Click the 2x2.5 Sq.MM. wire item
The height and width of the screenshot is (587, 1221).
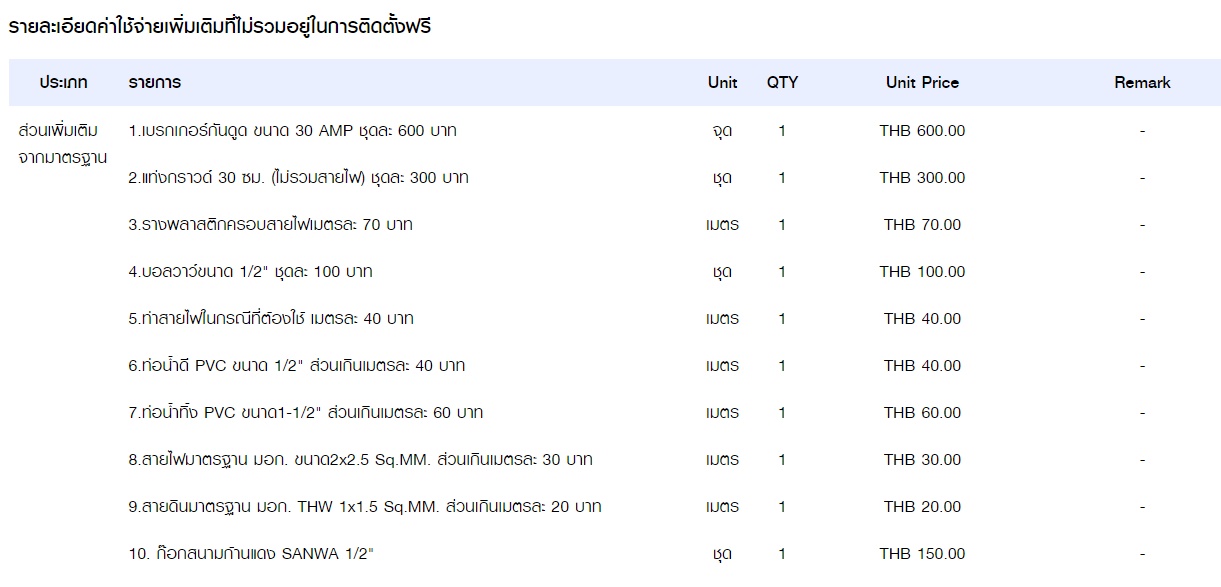[x=360, y=460]
